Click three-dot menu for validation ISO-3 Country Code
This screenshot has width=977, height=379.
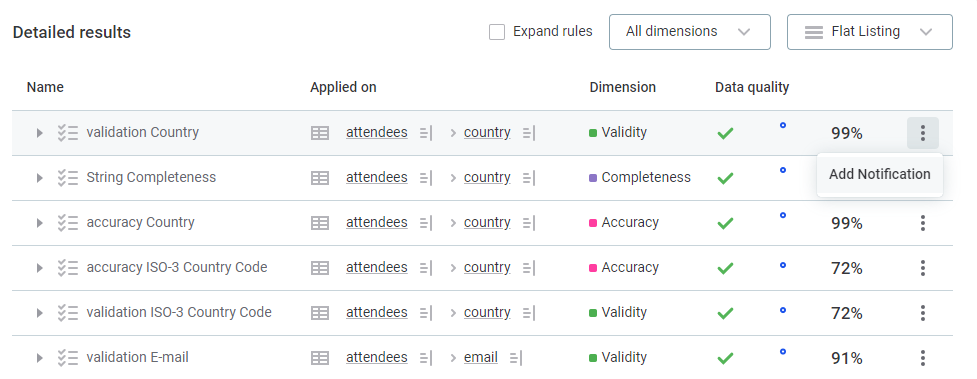(923, 312)
